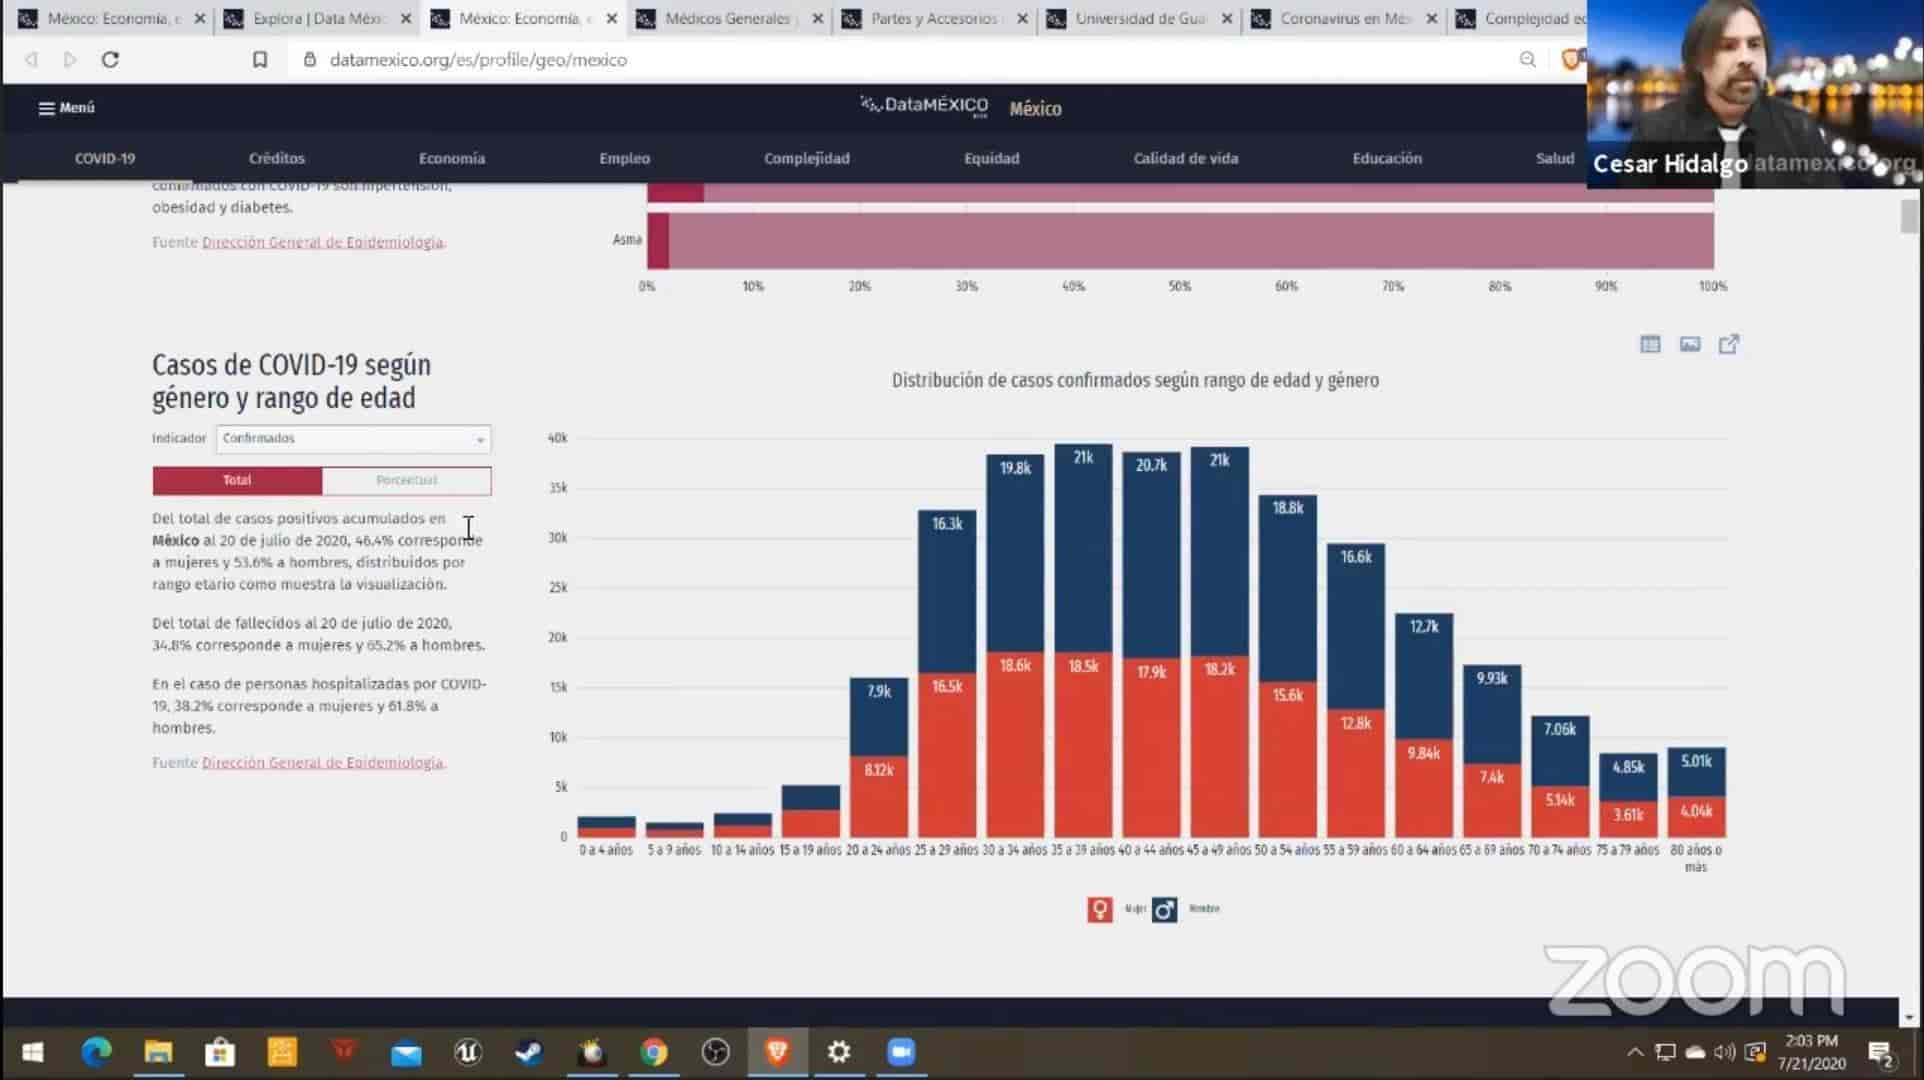Toggle Hombre legend icon
Viewport: 1924px width, 1080px height.
pyautogui.click(x=1164, y=909)
